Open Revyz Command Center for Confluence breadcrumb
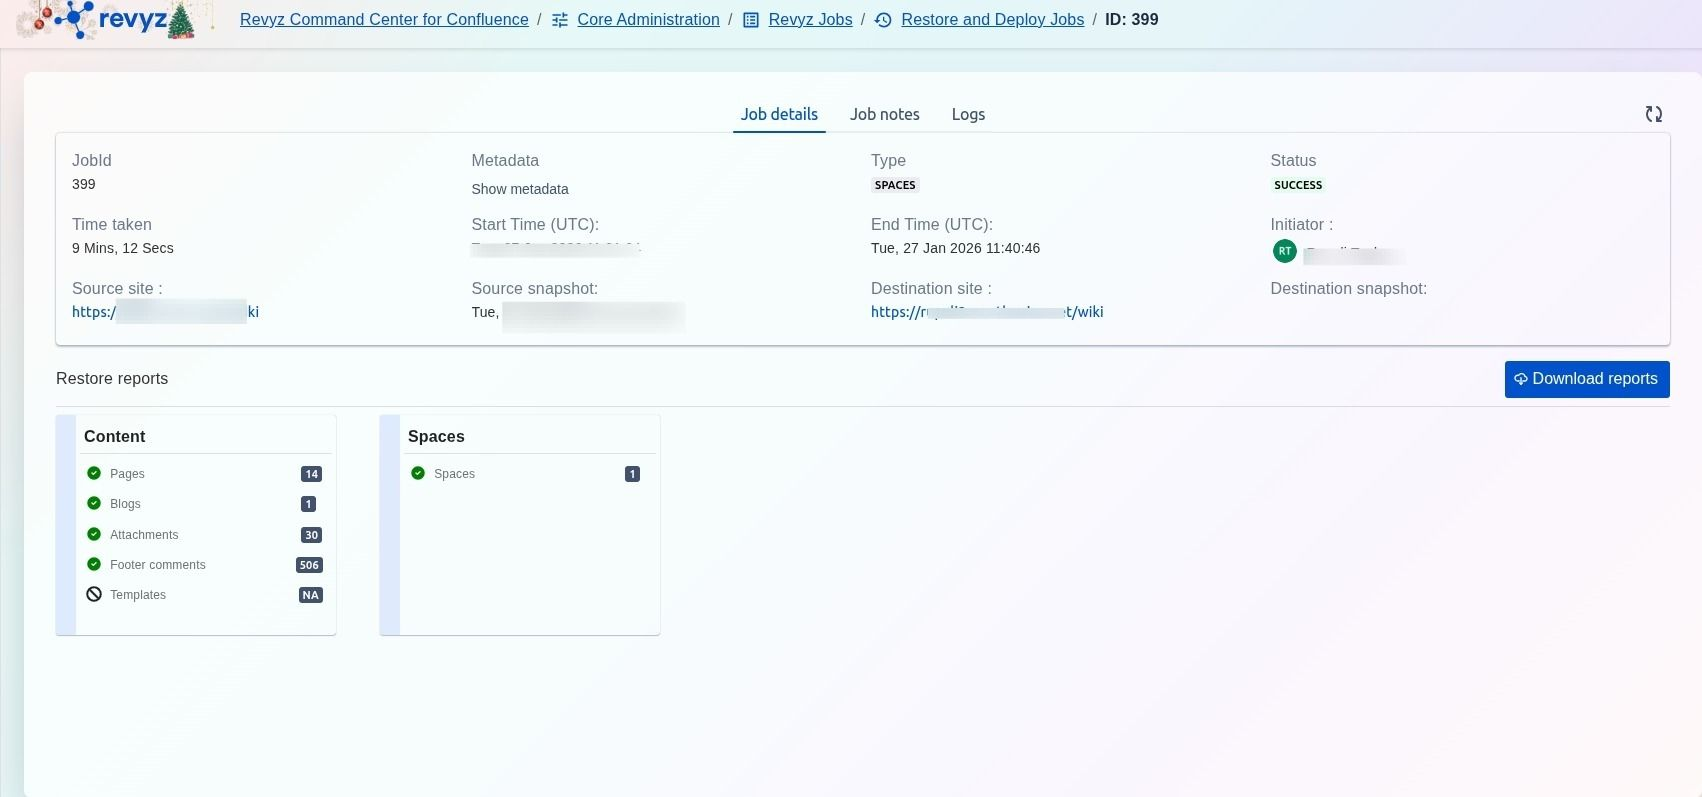 point(384,20)
